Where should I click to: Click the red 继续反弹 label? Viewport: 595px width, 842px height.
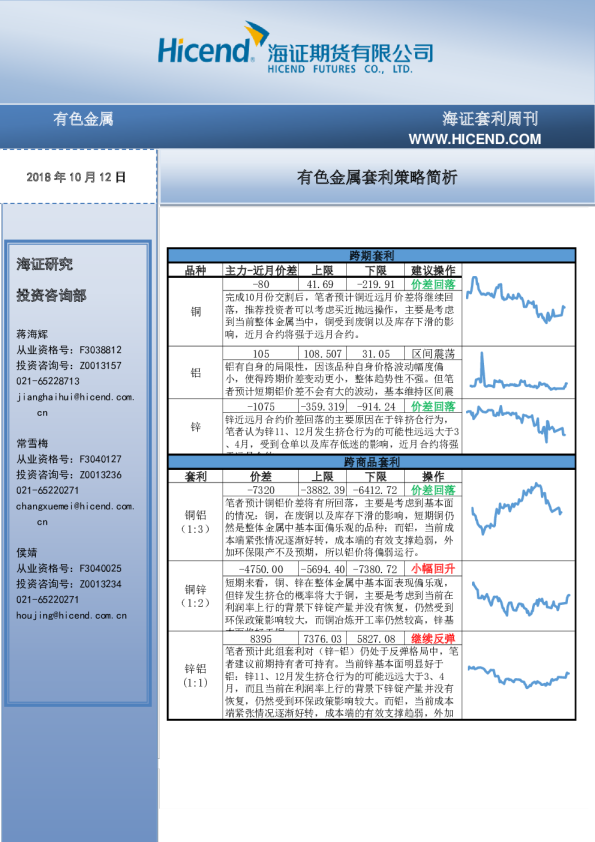point(433,639)
